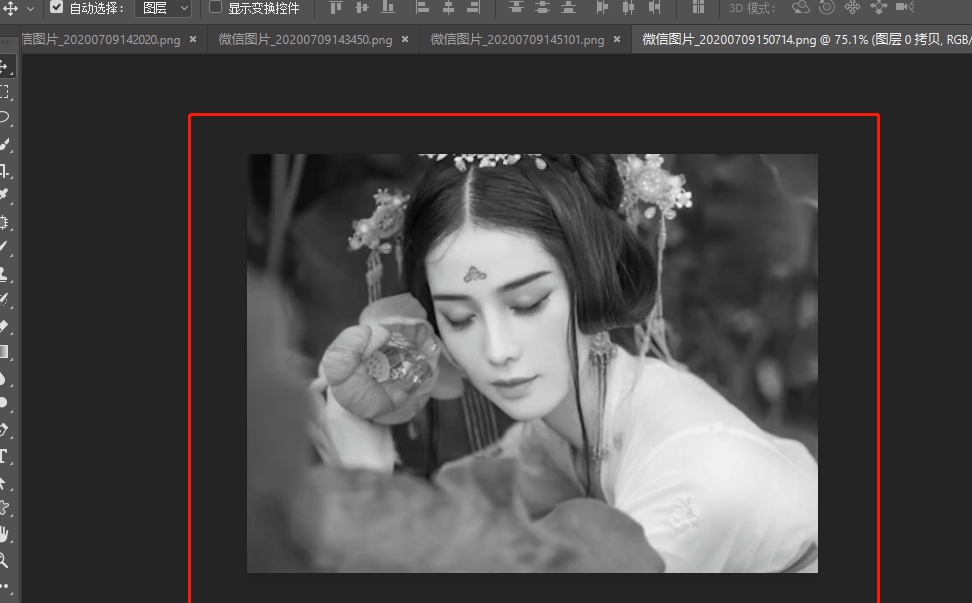Select the Clone Stamp tool
This screenshot has height=603, width=972.
(x=4, y=273)
